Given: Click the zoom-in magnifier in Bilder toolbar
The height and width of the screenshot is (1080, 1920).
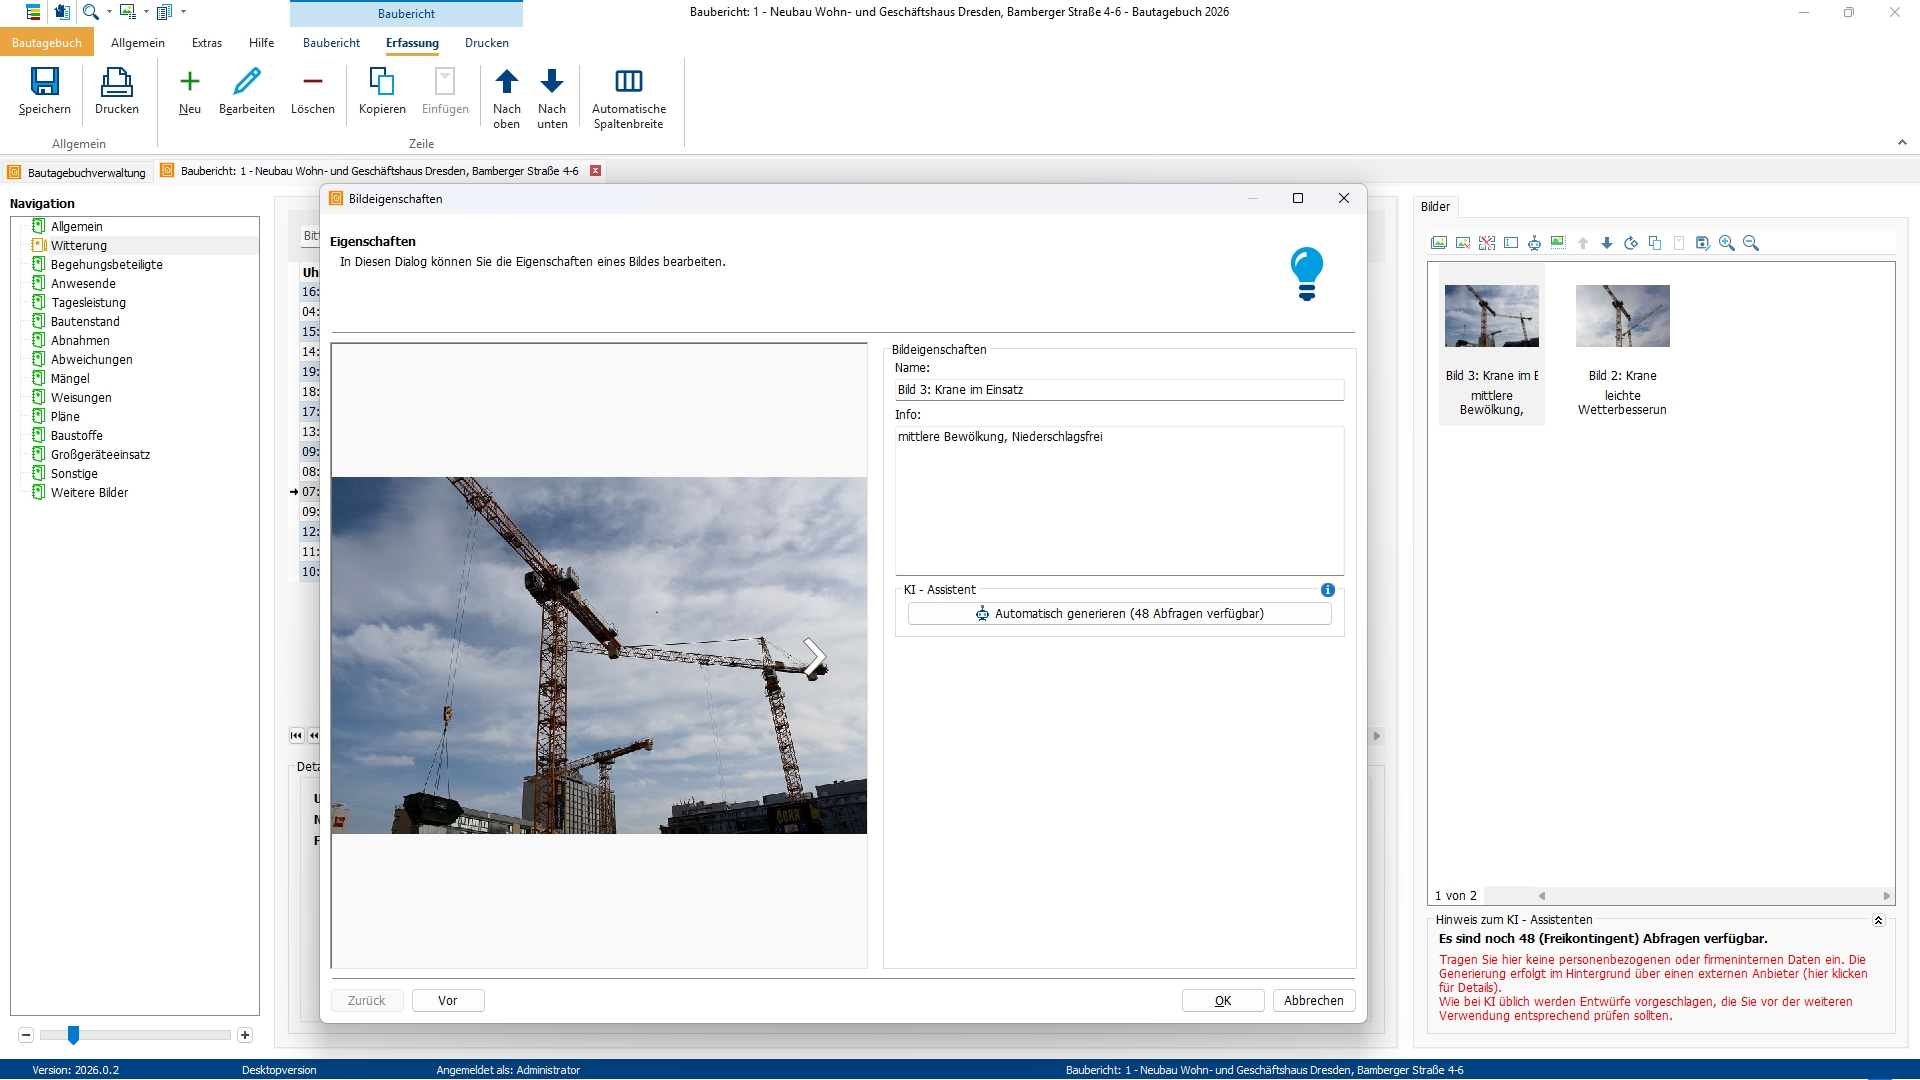Looking at the screenshot, I should point(1726,243).
